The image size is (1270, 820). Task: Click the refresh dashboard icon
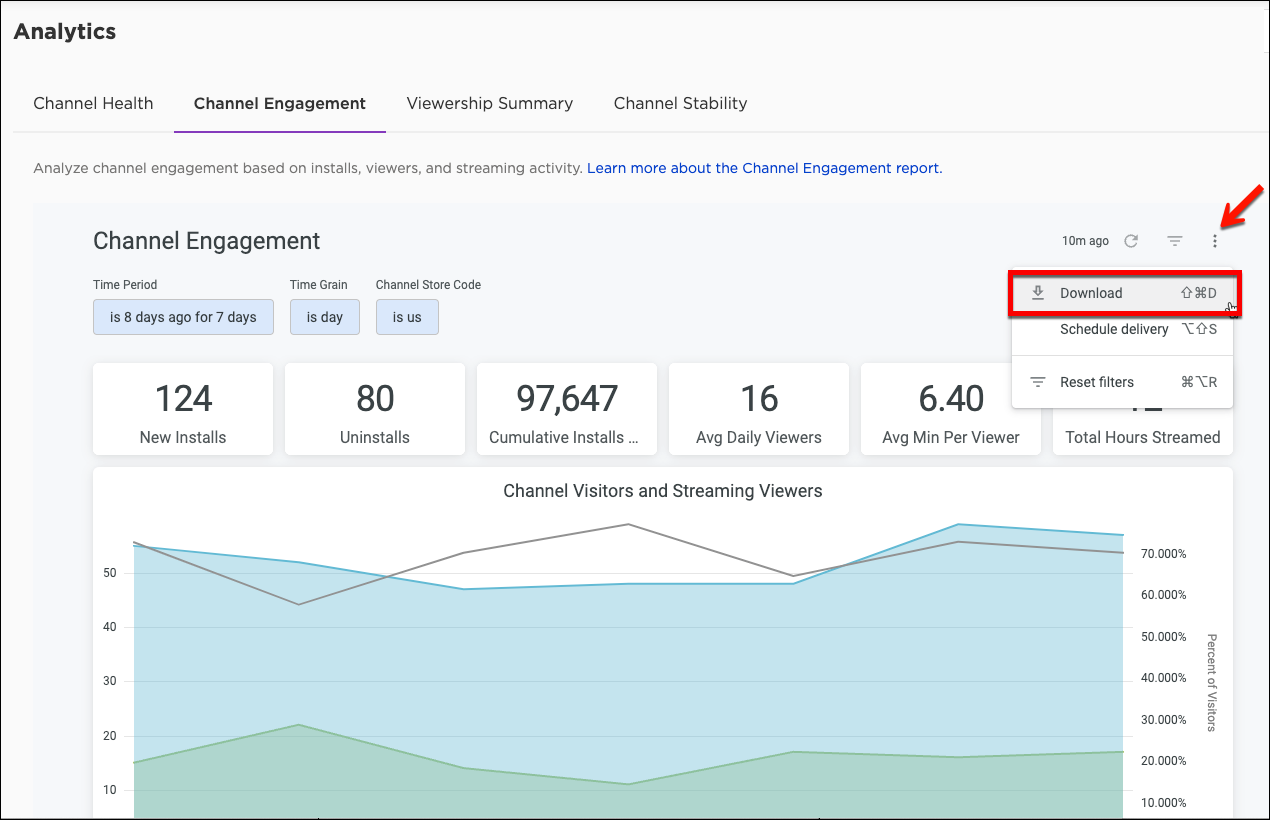[1131, 241]
